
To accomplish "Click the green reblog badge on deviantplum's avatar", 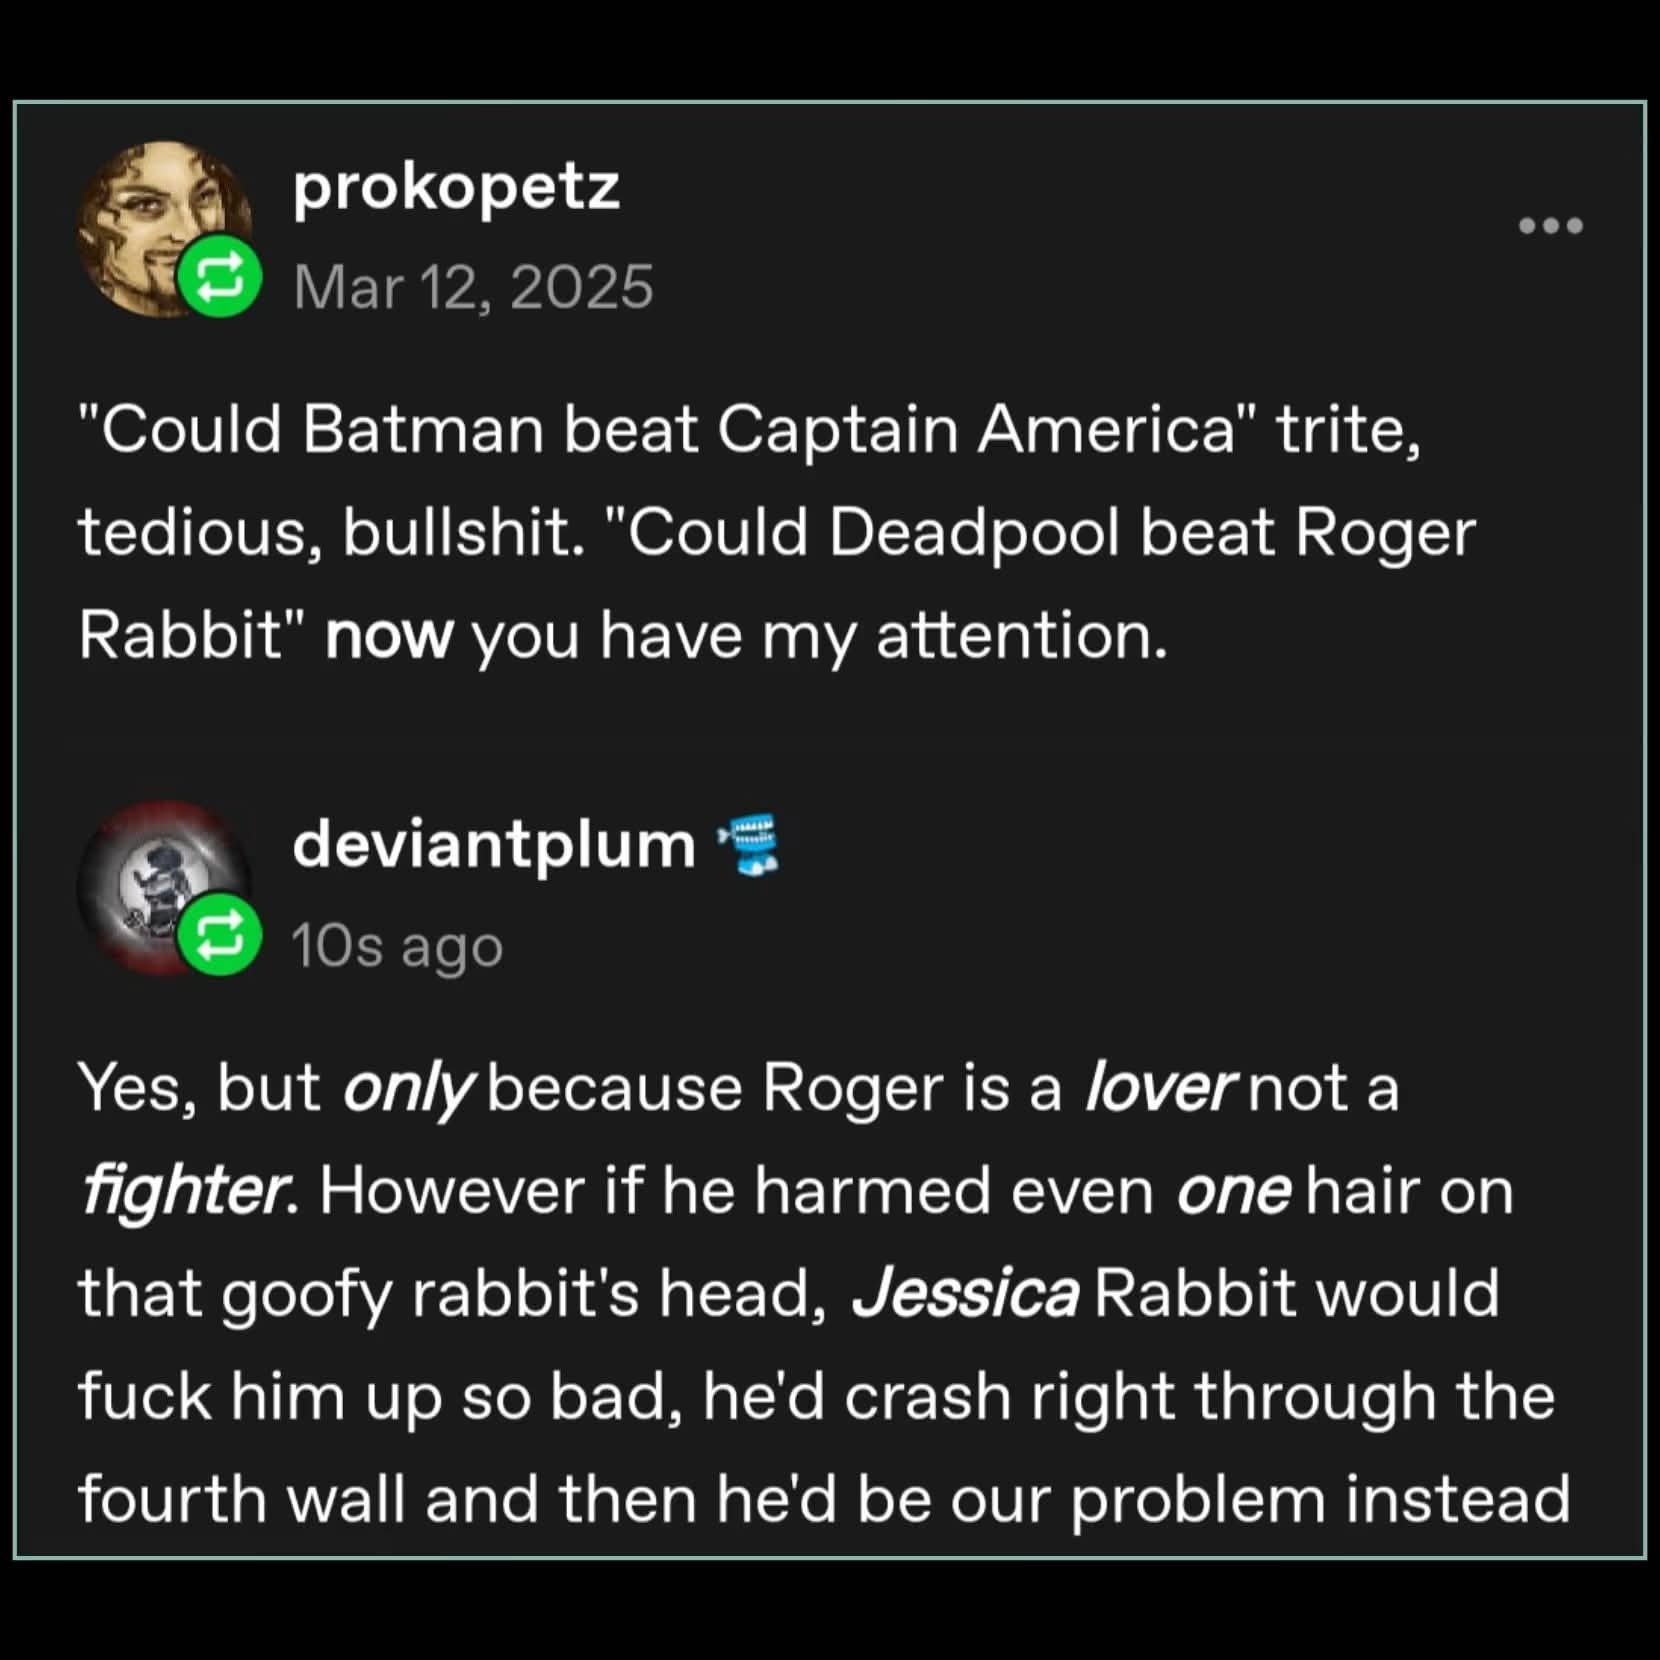I will point(220,934).
